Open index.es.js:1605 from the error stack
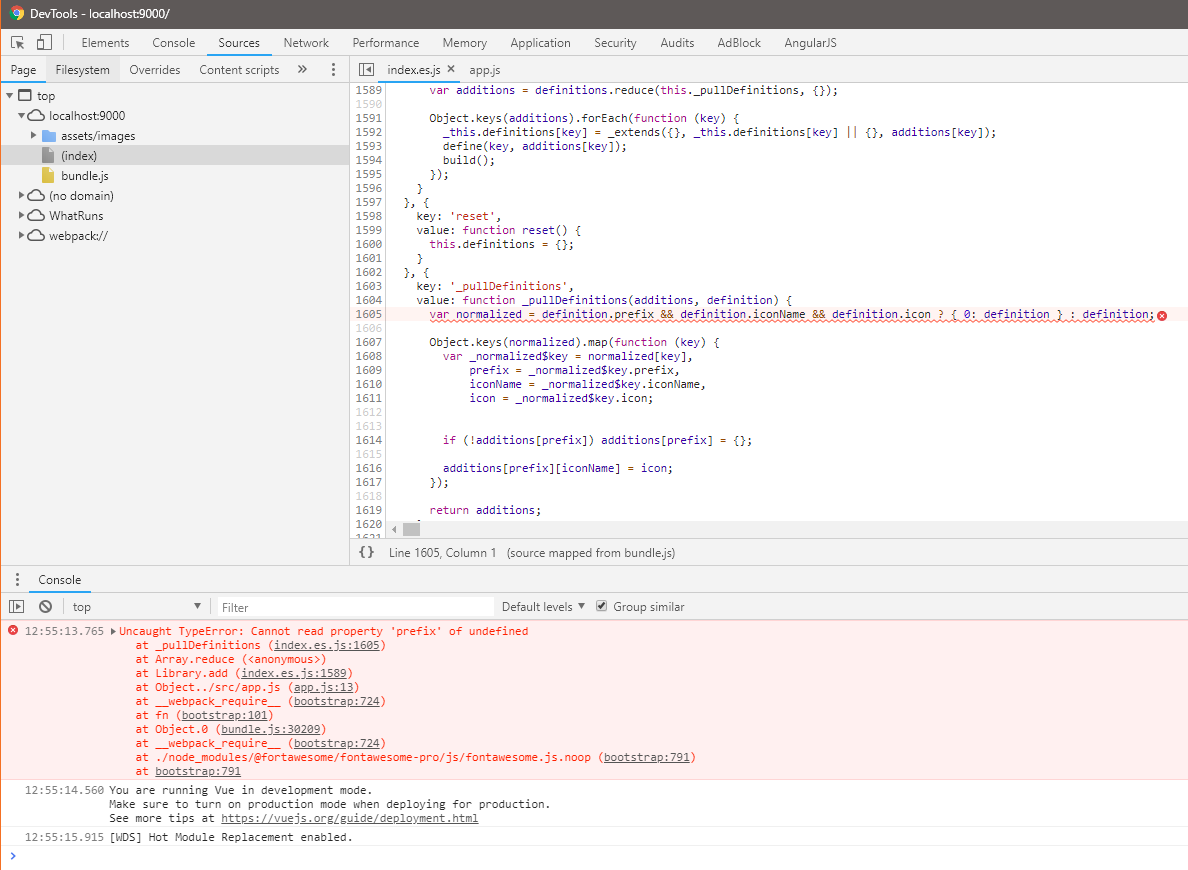Image resolution: width=1188 pixels, height=870 pixels. pos(327,645)
